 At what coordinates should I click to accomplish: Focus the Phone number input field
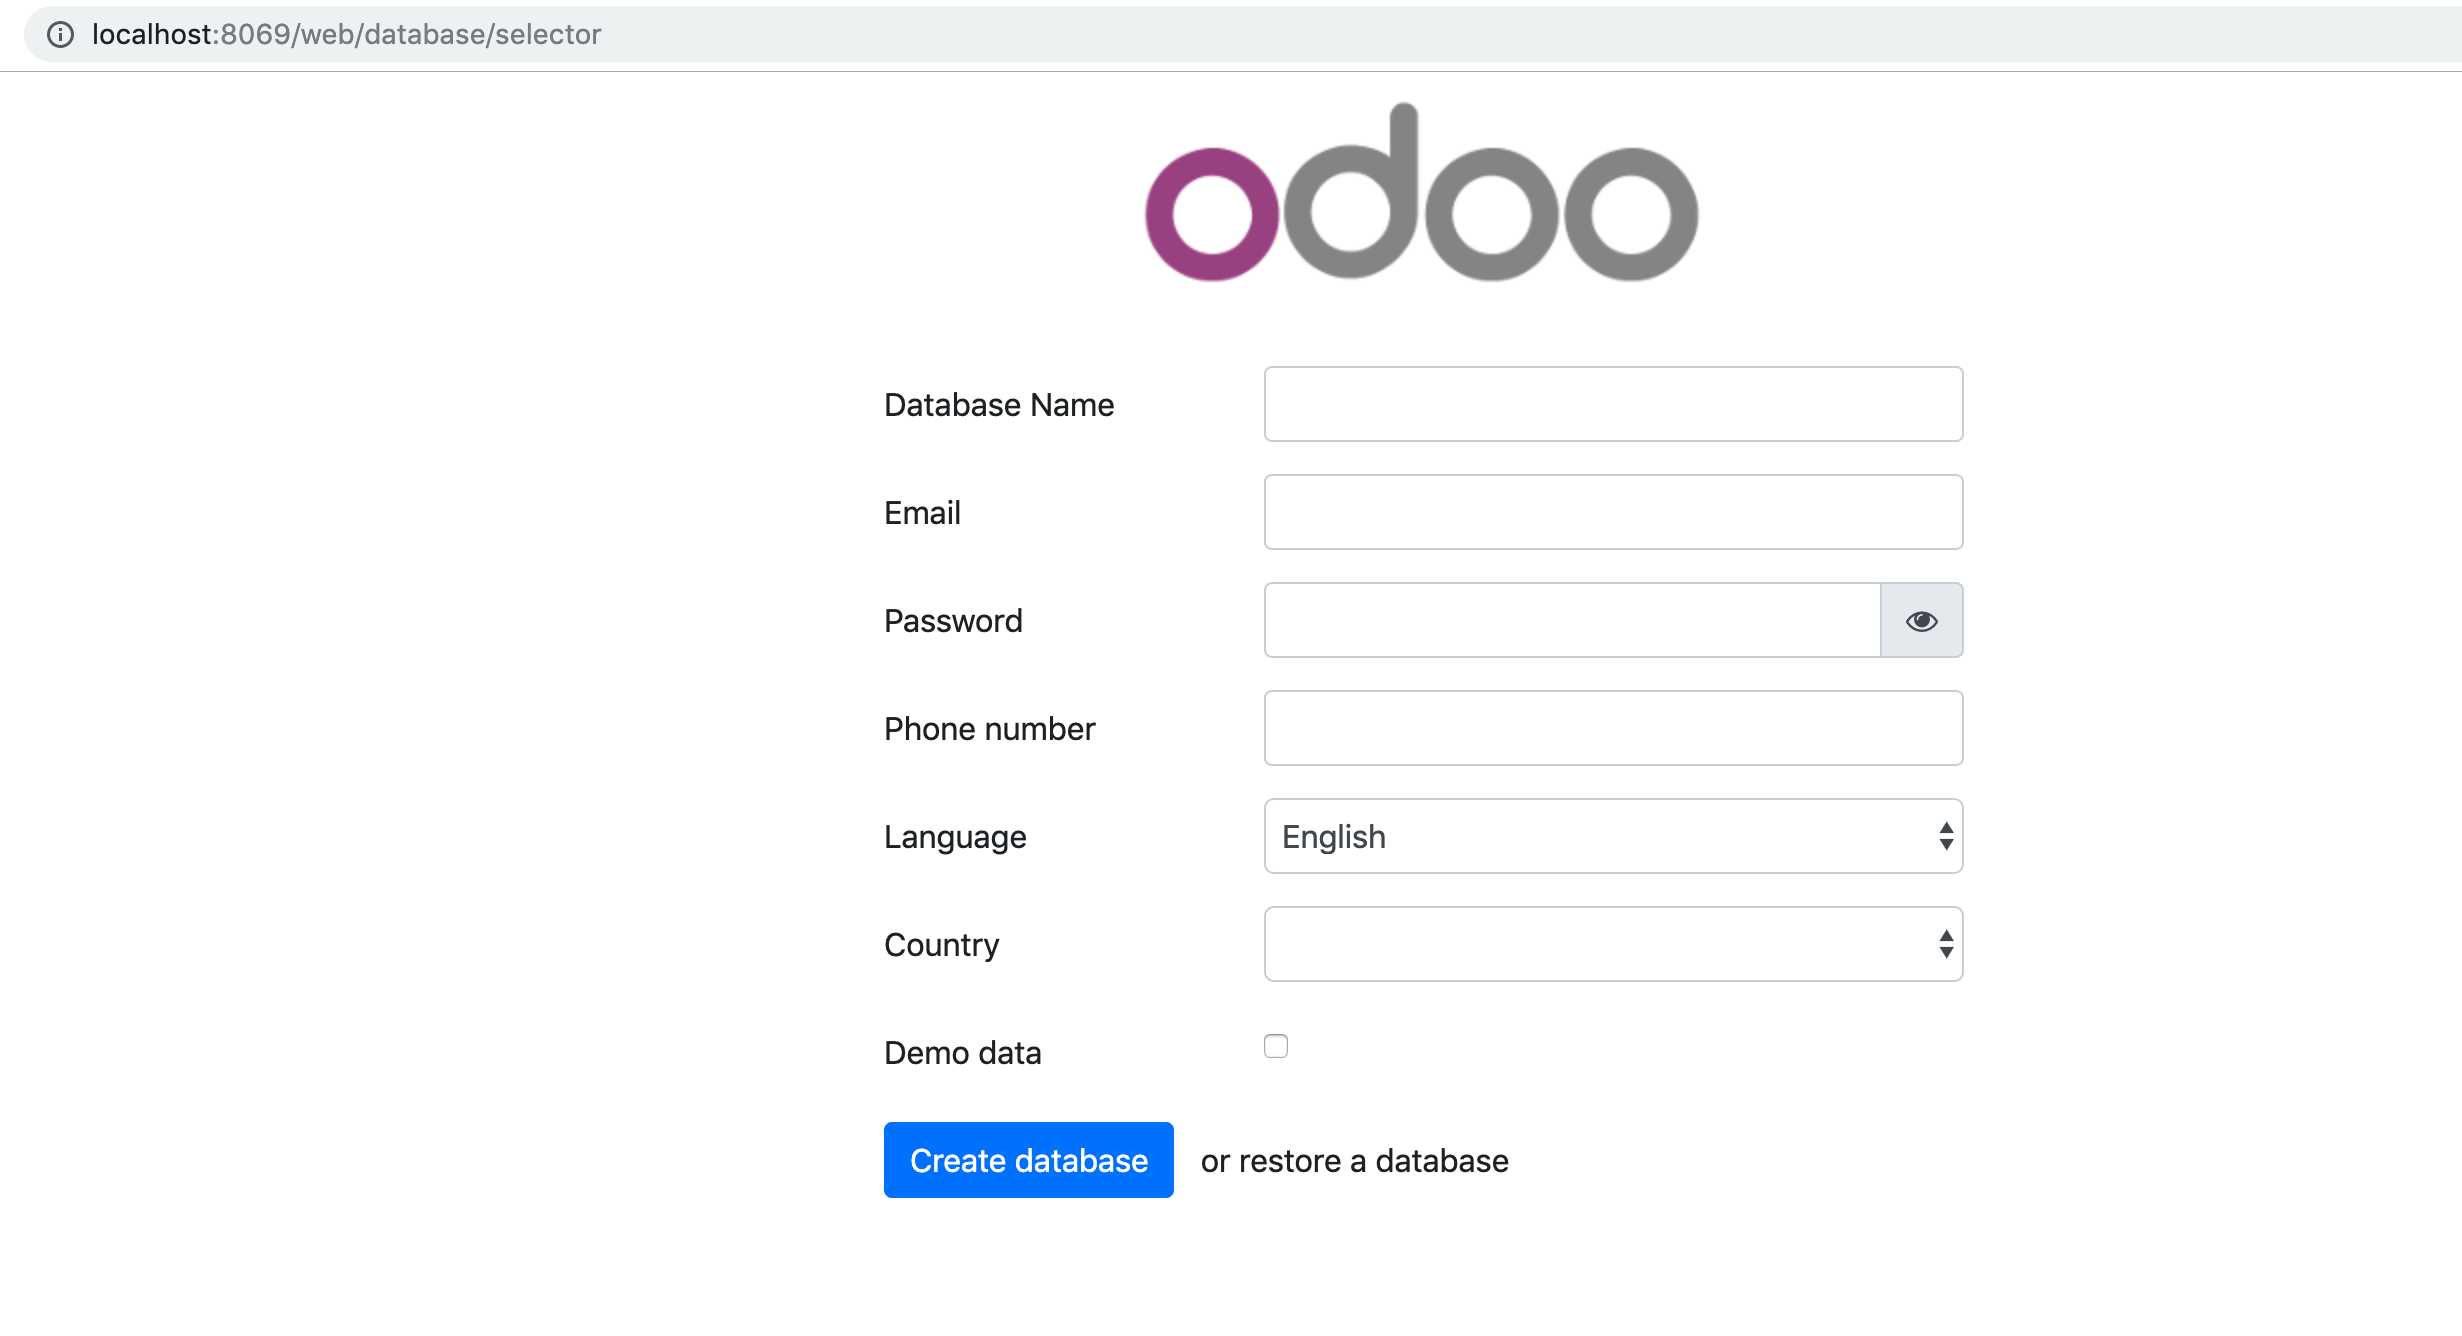tap(1613, 728)
